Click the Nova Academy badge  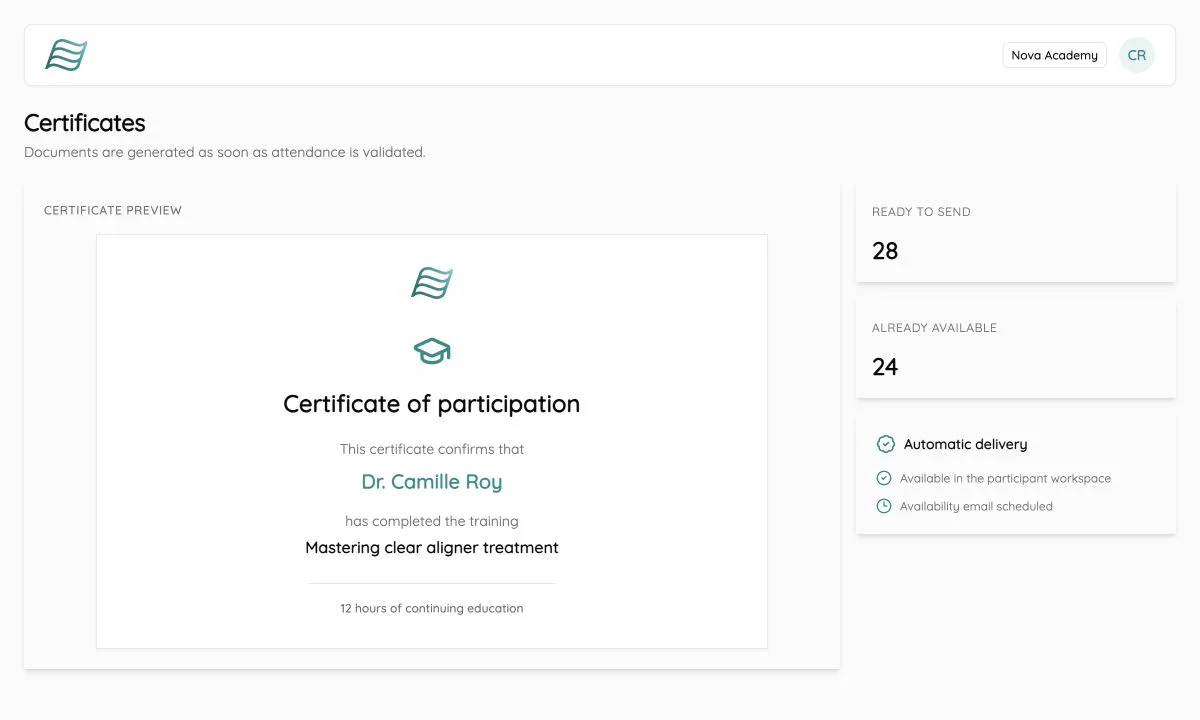point(1054,55)
